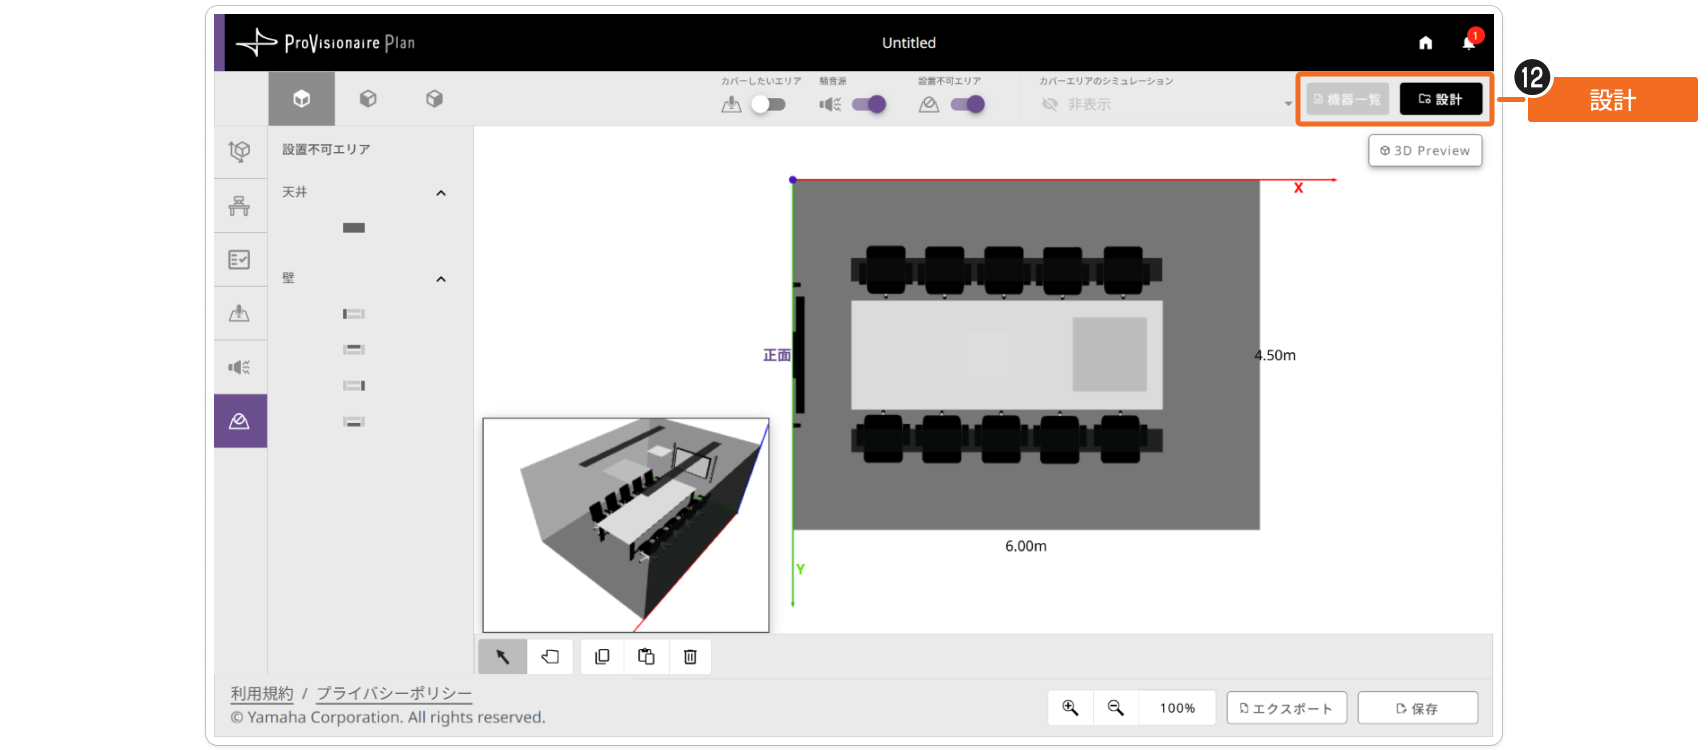This screenshot has height=750, width=1708.
Task: Switch to the second cube view tab
Action: 368,99
